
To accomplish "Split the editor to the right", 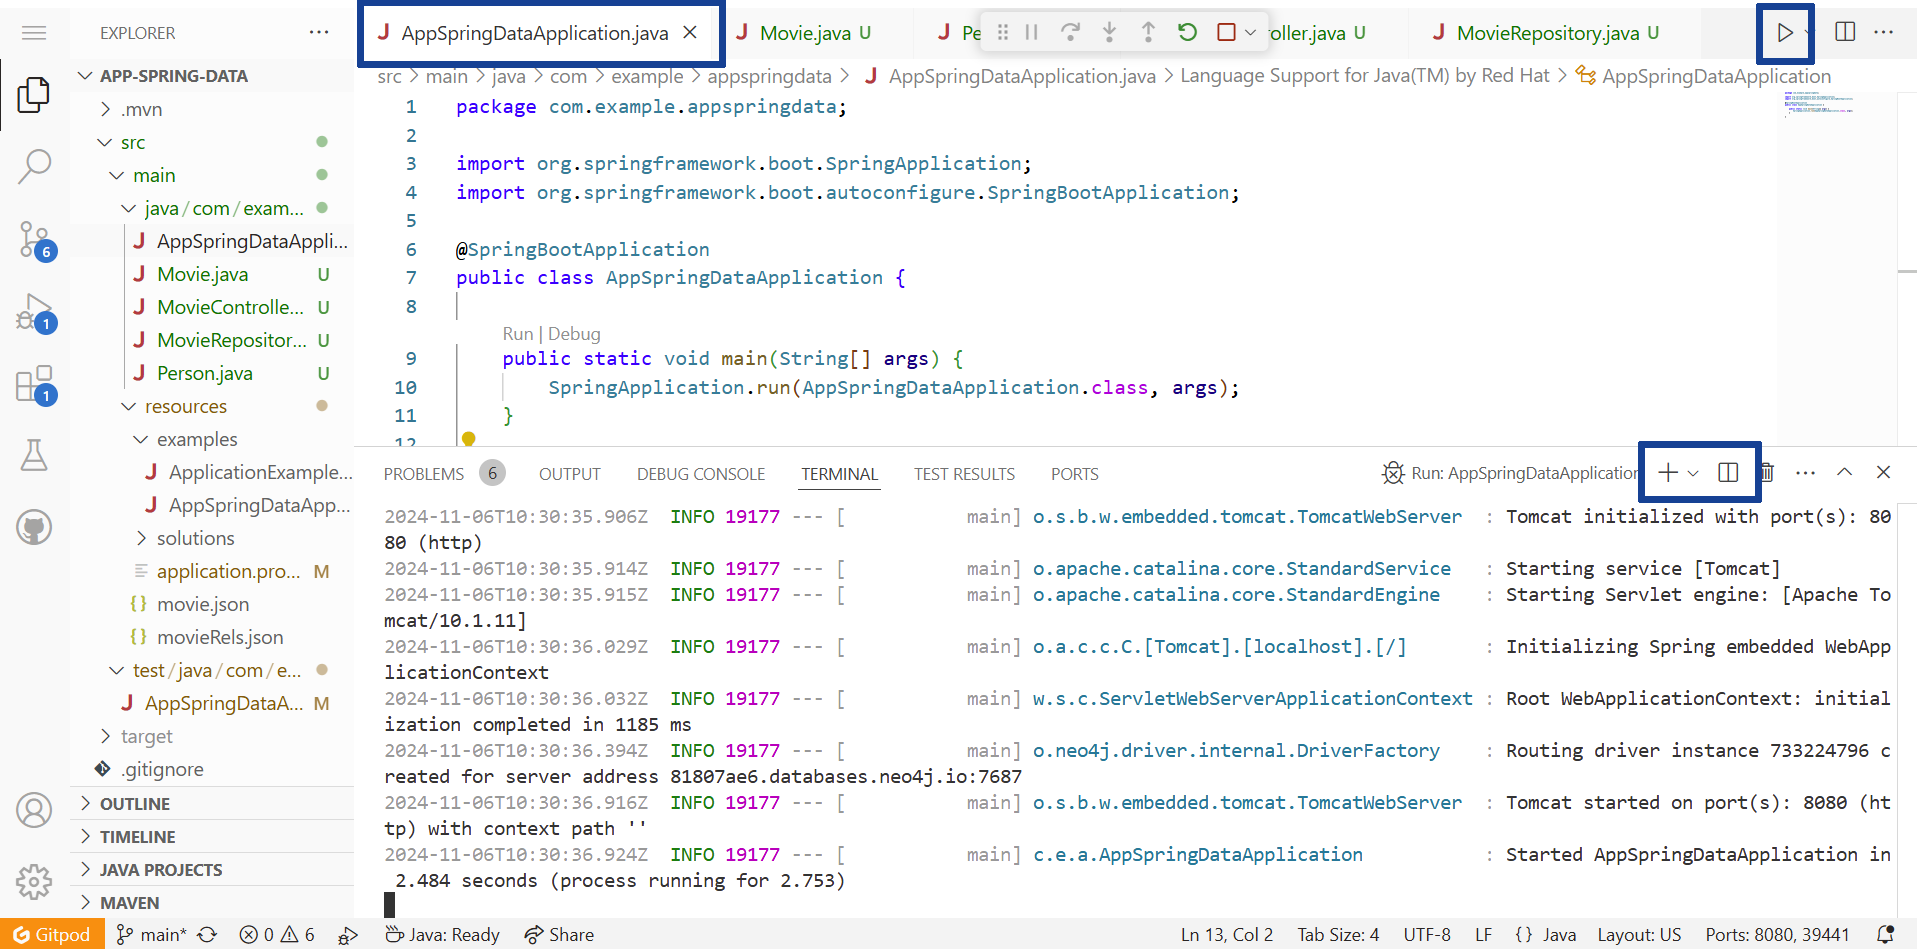I will (x=1846, y=32).
